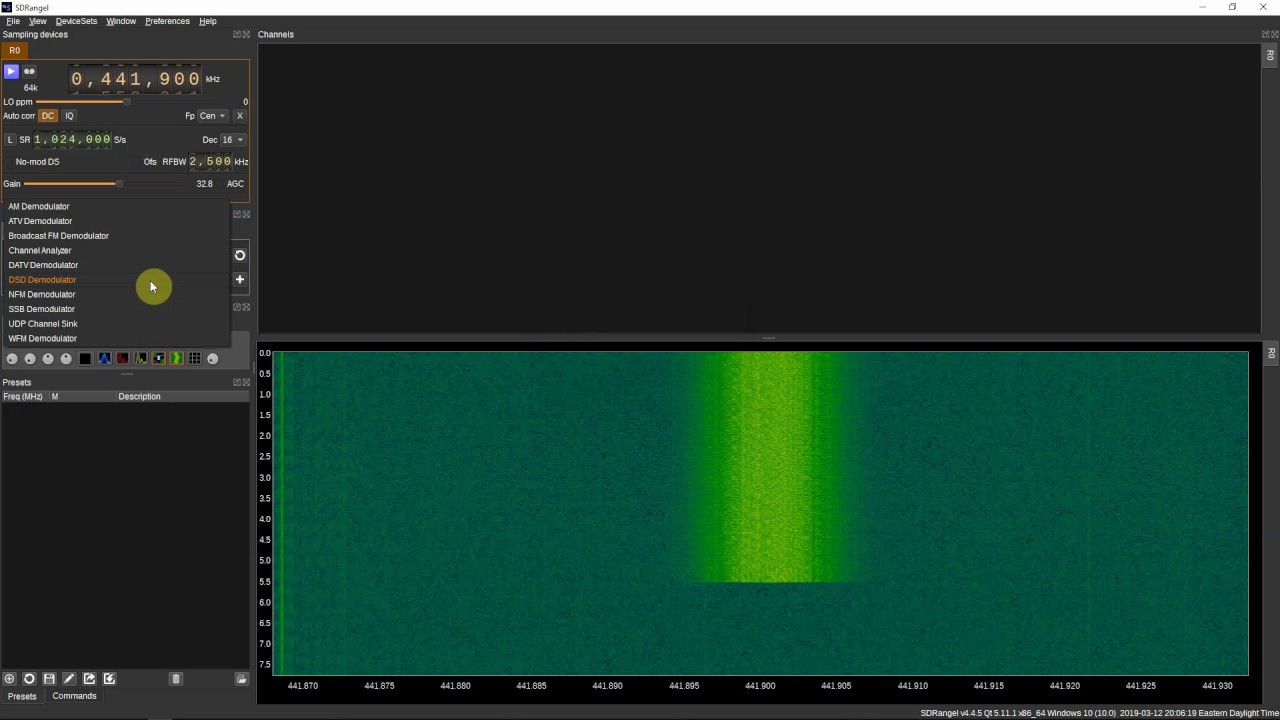Viewport: 1280px width, 720px height.
Task: Delete preset with the trash icon
Action: click(x=176, y=679)
